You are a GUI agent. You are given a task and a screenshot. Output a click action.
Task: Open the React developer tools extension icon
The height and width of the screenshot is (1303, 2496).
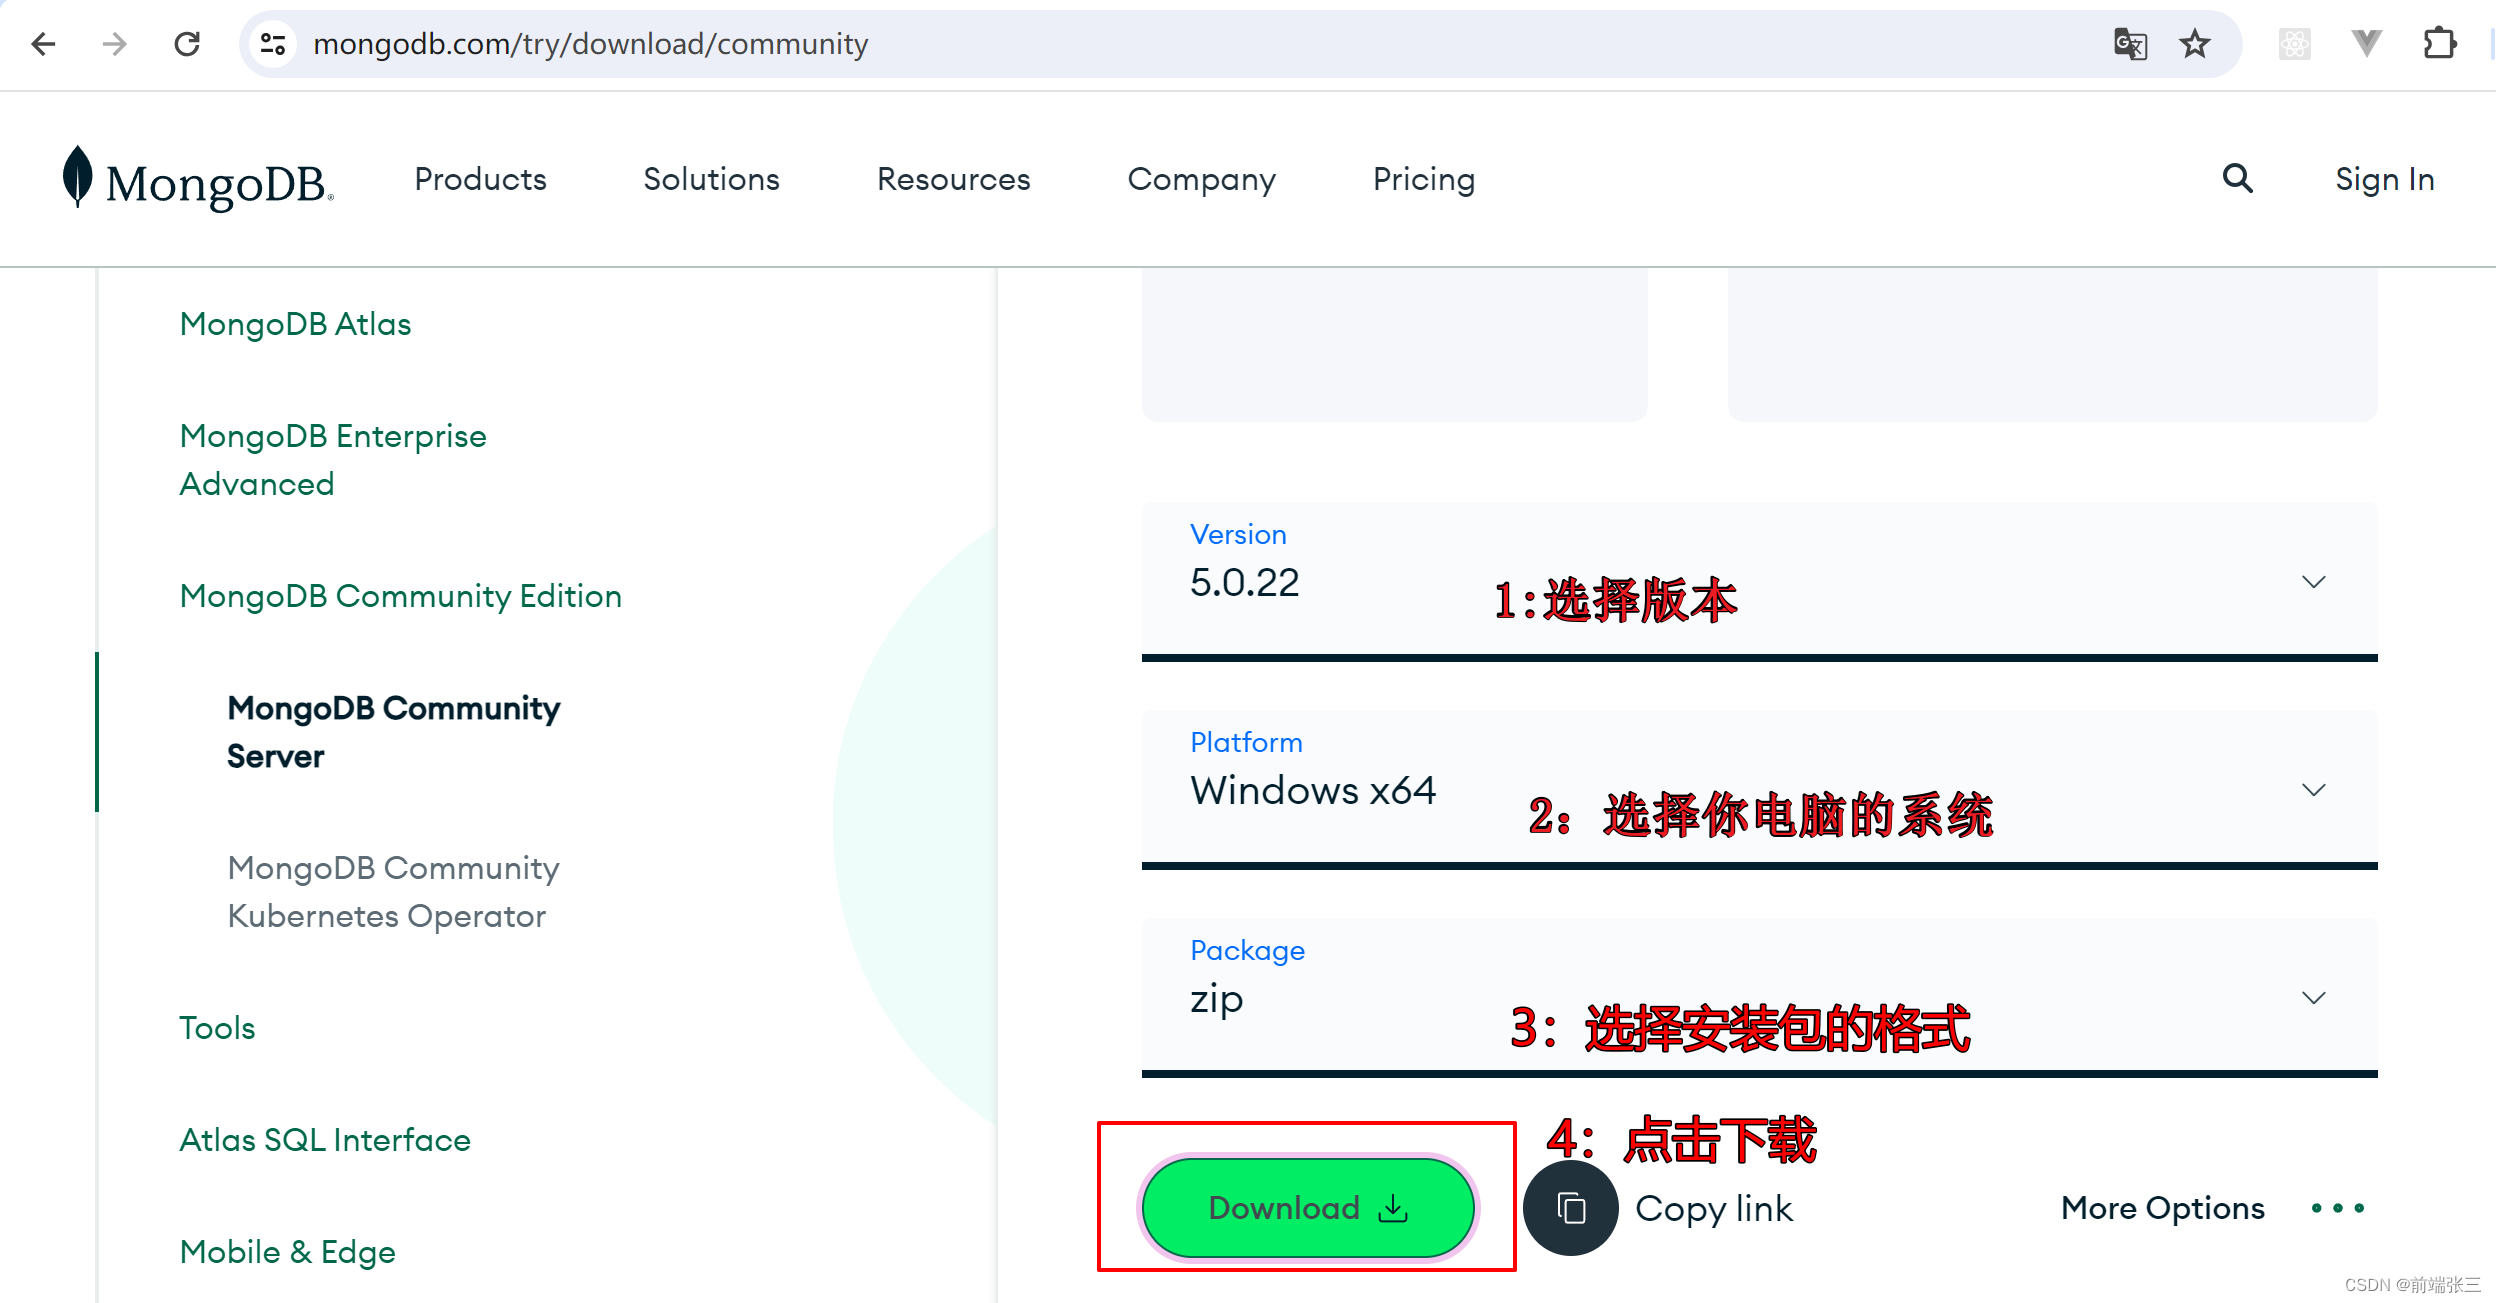pyautogui.click(x=2295, y=44)
